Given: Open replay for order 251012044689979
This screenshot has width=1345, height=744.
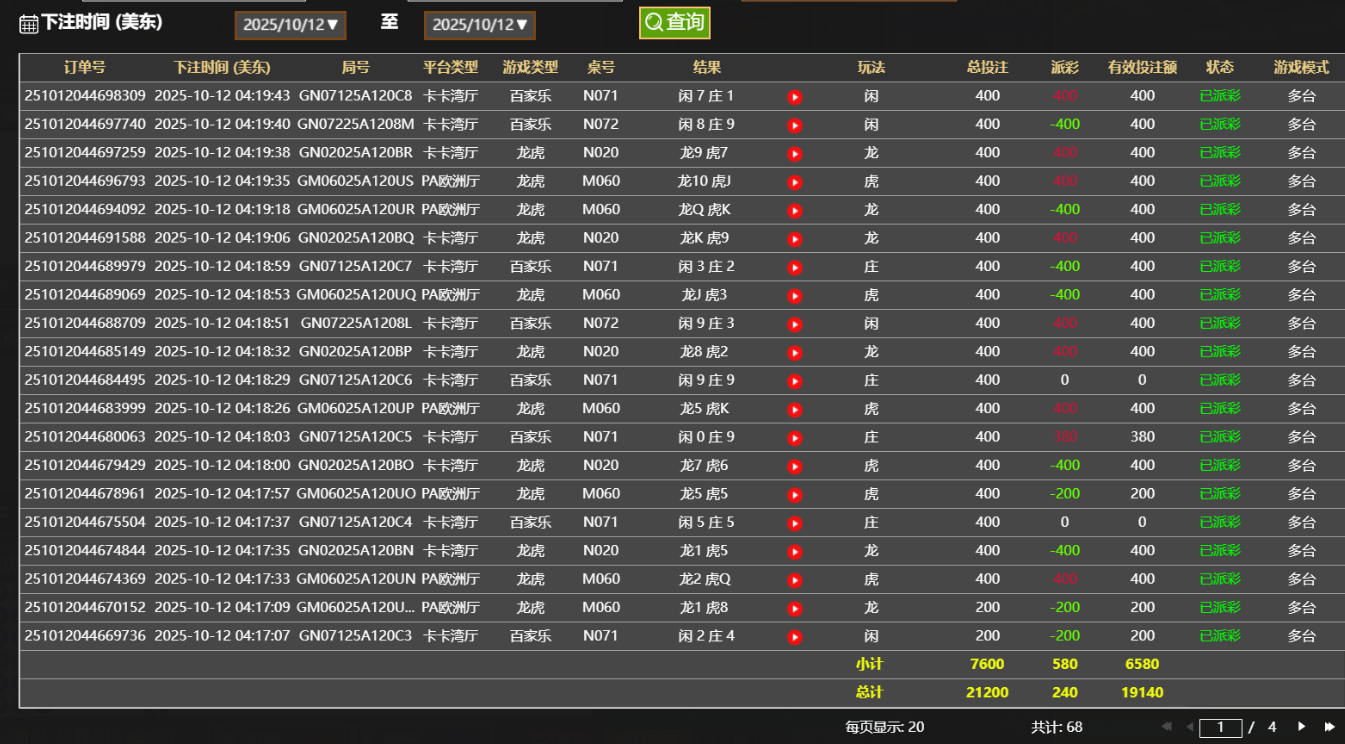Looking at the screenshot, I should pyautogui.click(x=795, y=267).
